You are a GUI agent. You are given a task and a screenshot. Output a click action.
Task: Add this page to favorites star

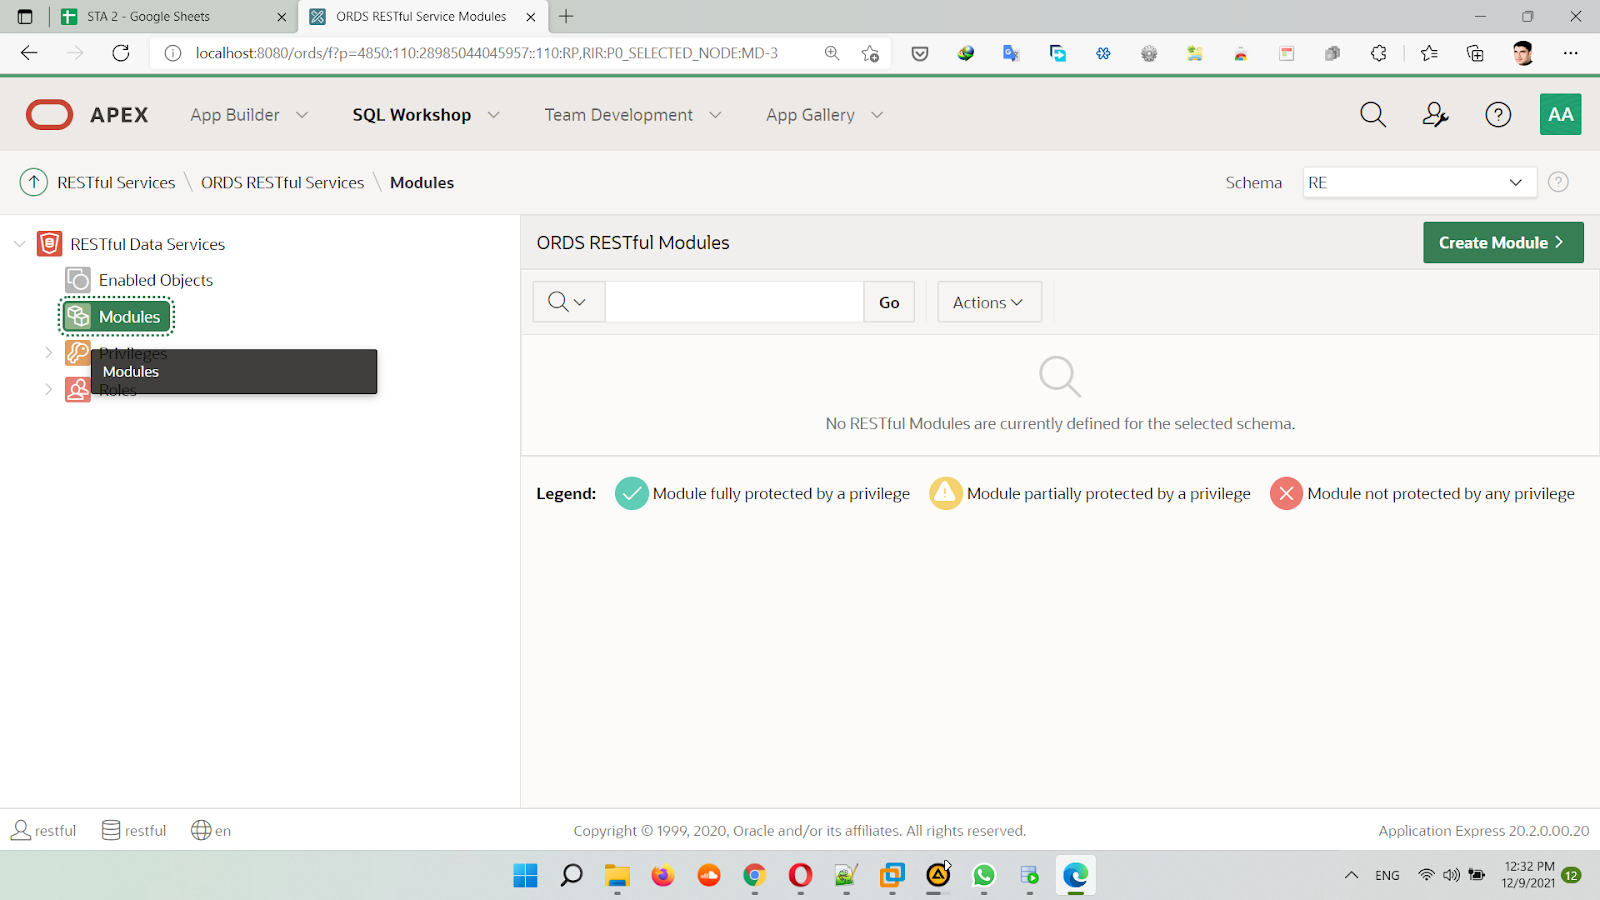coord(870,53)
